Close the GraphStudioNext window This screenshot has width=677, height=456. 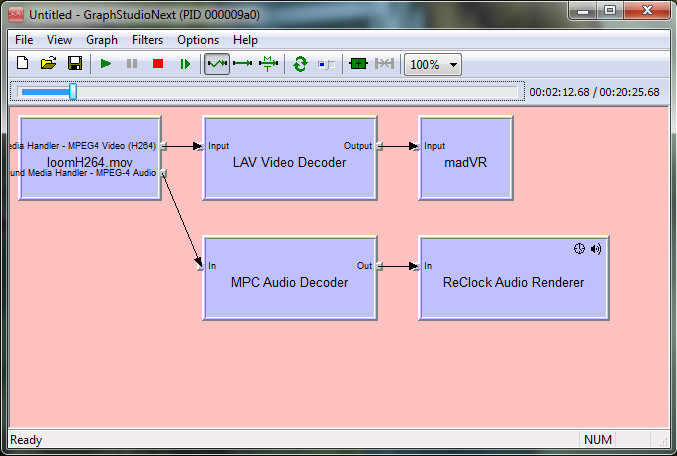pos(646,10)
